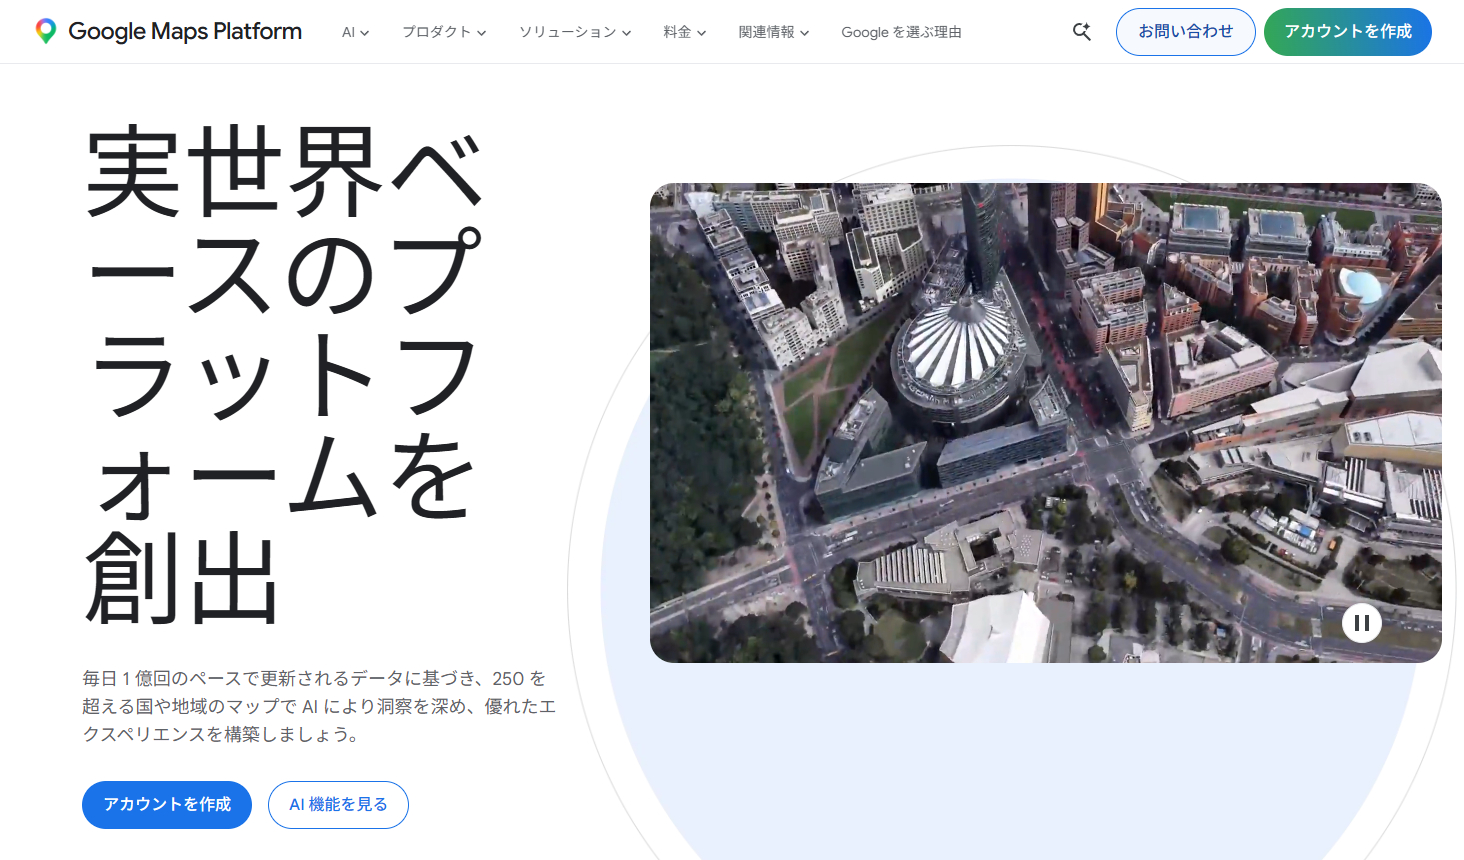
Task: Click the blue アカウントを作成 hero button
Action: [167, 805]
